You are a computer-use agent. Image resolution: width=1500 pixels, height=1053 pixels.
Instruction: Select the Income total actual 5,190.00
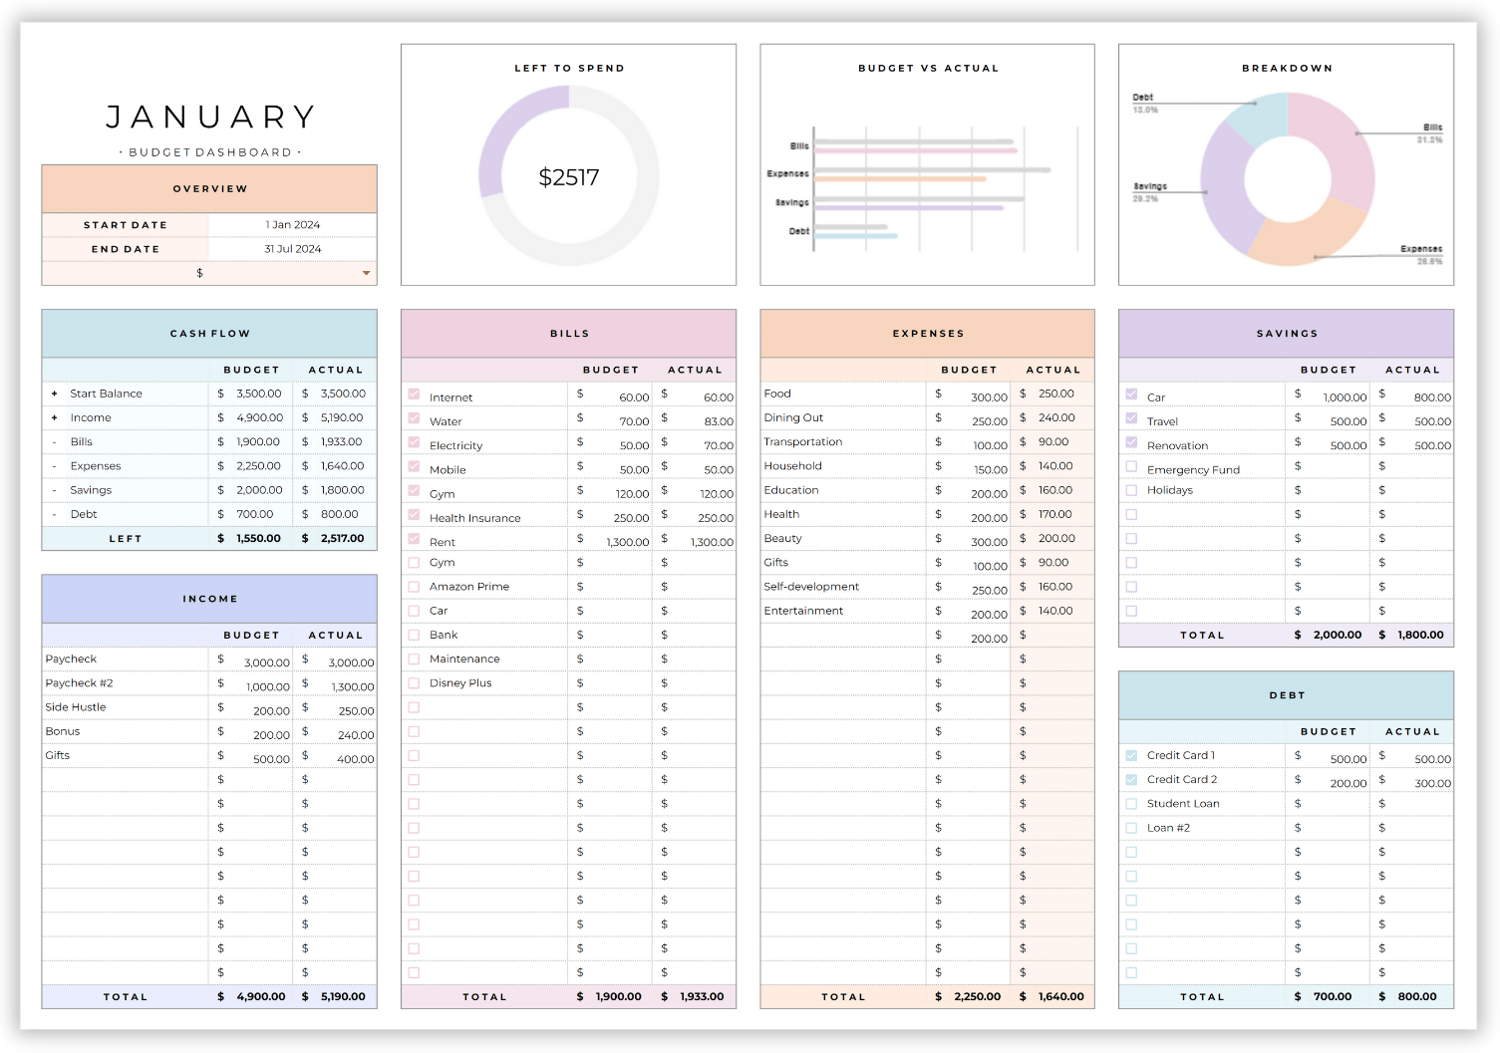click(343, 997)
